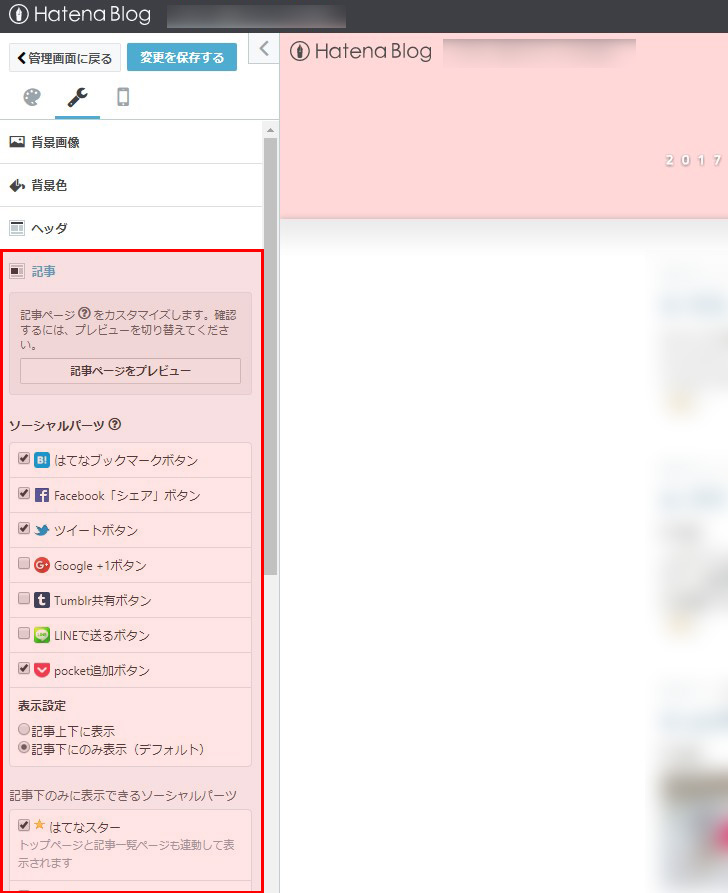Click the Hatena Blog logo in preview
728x893 pixels.
(361, 52)
